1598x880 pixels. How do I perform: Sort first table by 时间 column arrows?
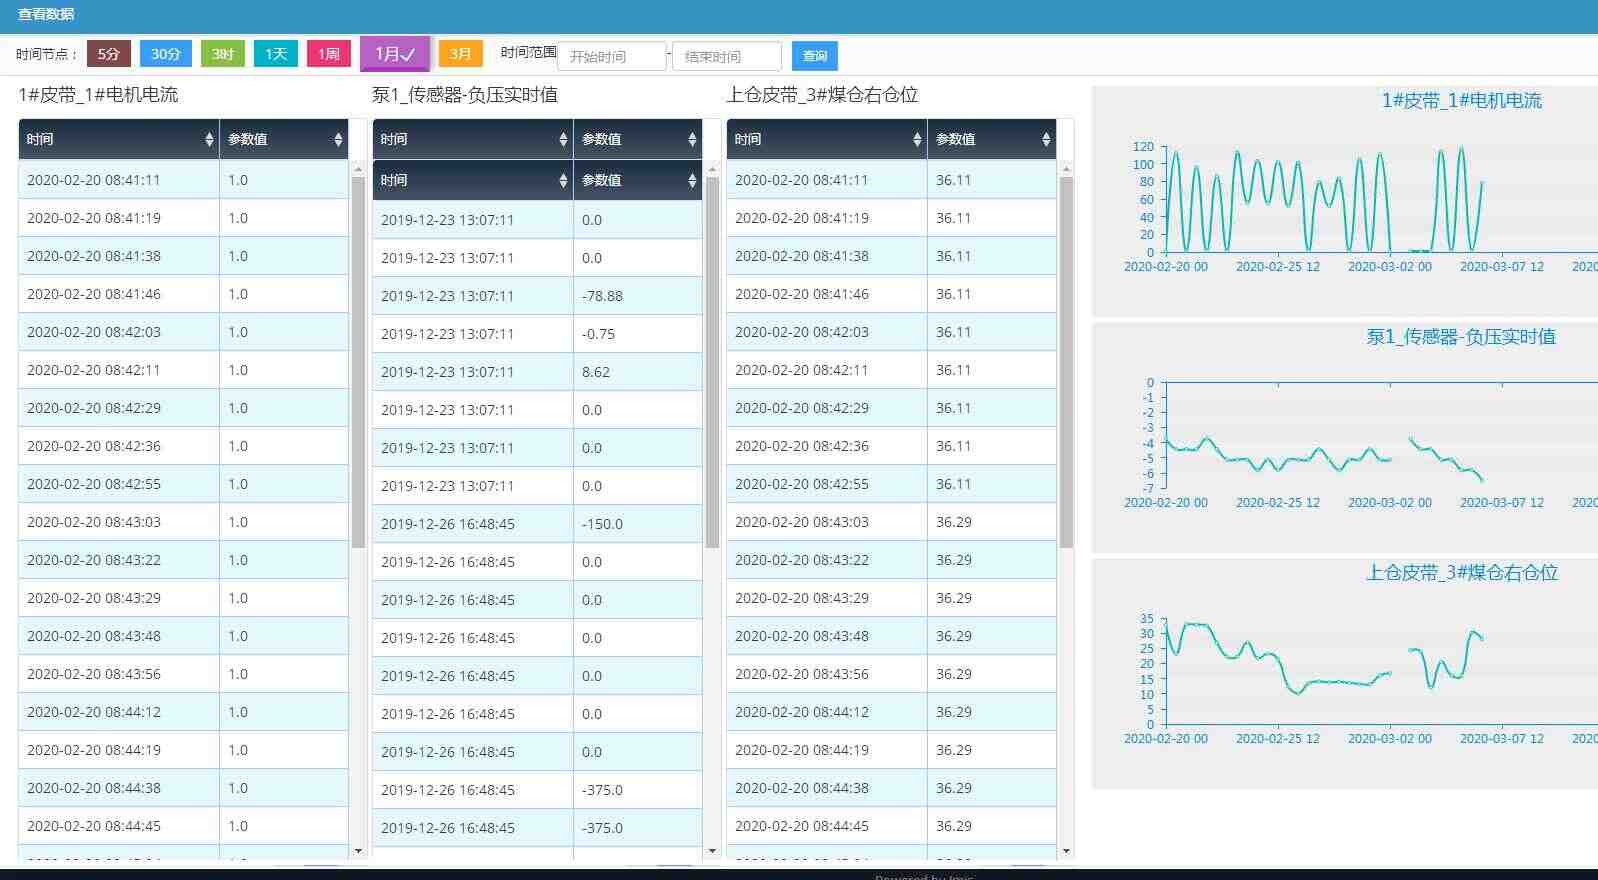point(209,140)
